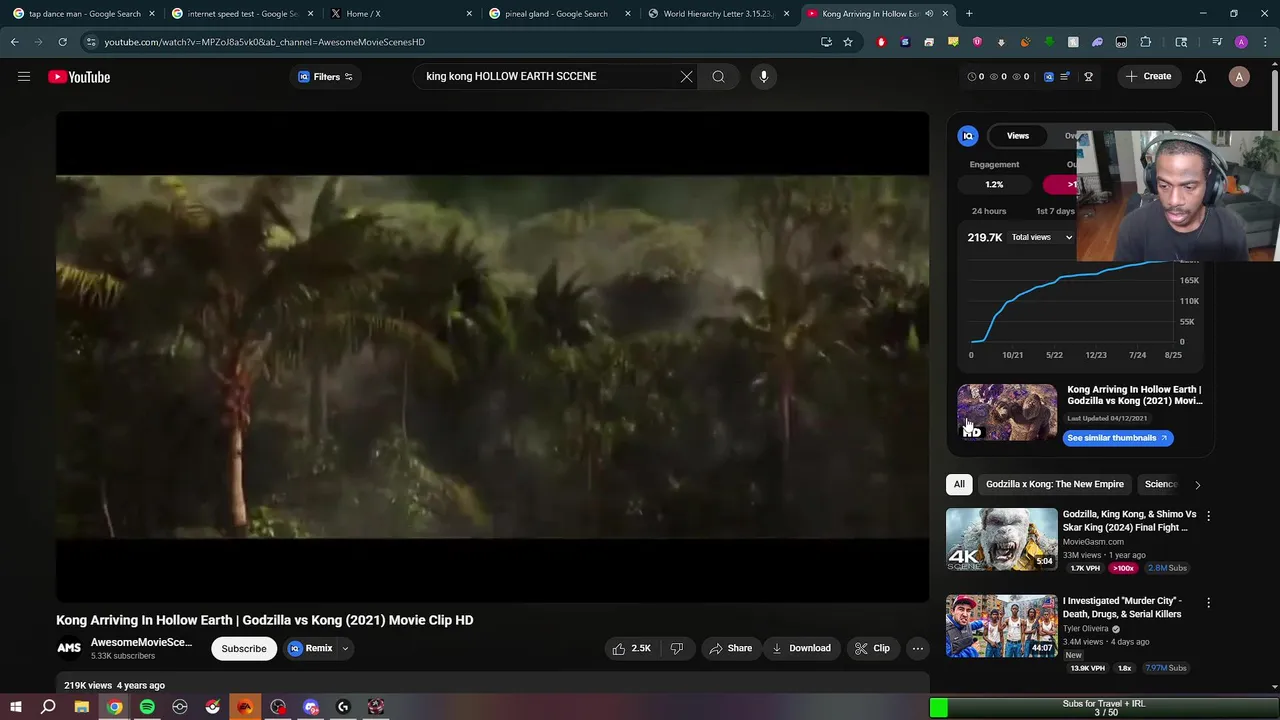Click Remix button
The image size is (1280, 720).
(310, 648)
